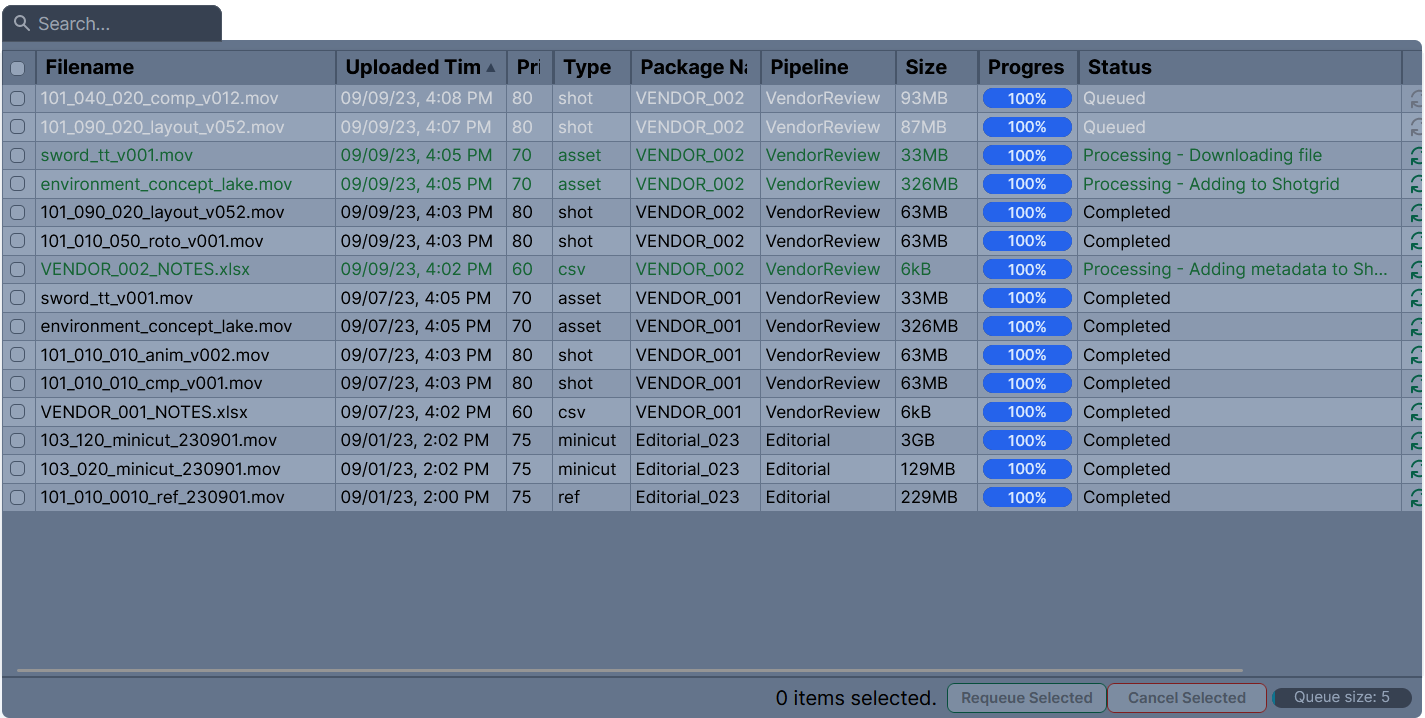Click the magnifying glass search icon
Viewport: 1425px width, 718px height.
[22, 23]
